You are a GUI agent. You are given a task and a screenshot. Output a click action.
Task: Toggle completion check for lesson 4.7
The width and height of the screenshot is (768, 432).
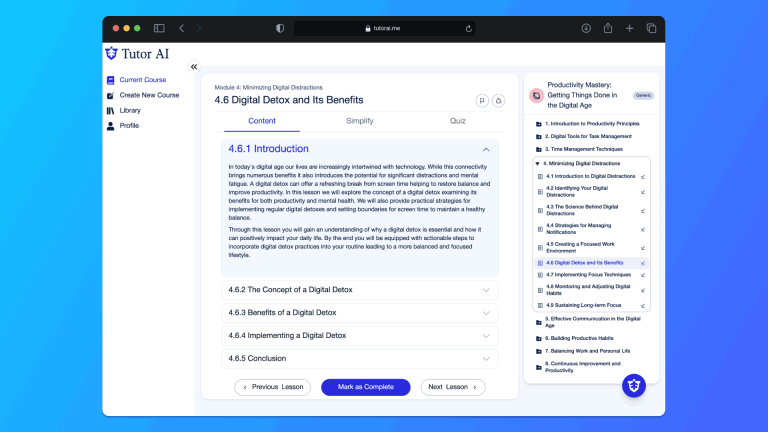[x=643, y=274]
